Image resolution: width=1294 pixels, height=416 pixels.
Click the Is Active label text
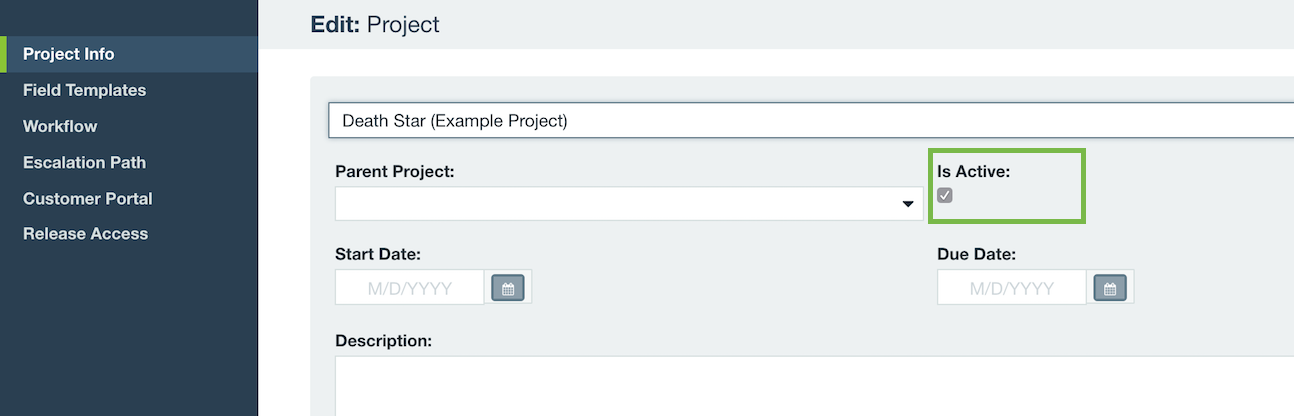click(x=974, y=172)
